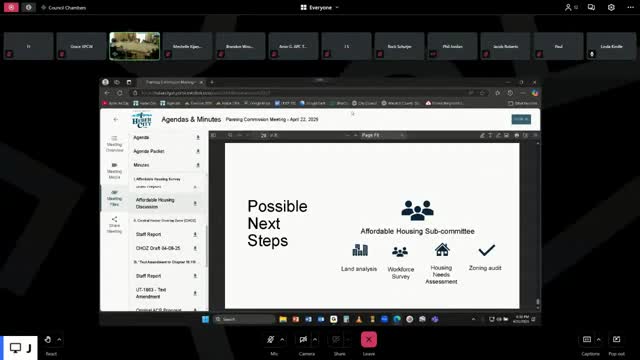Expand the React options arrow
Viewport: 640px width, 360px height.
coord(60,340)
